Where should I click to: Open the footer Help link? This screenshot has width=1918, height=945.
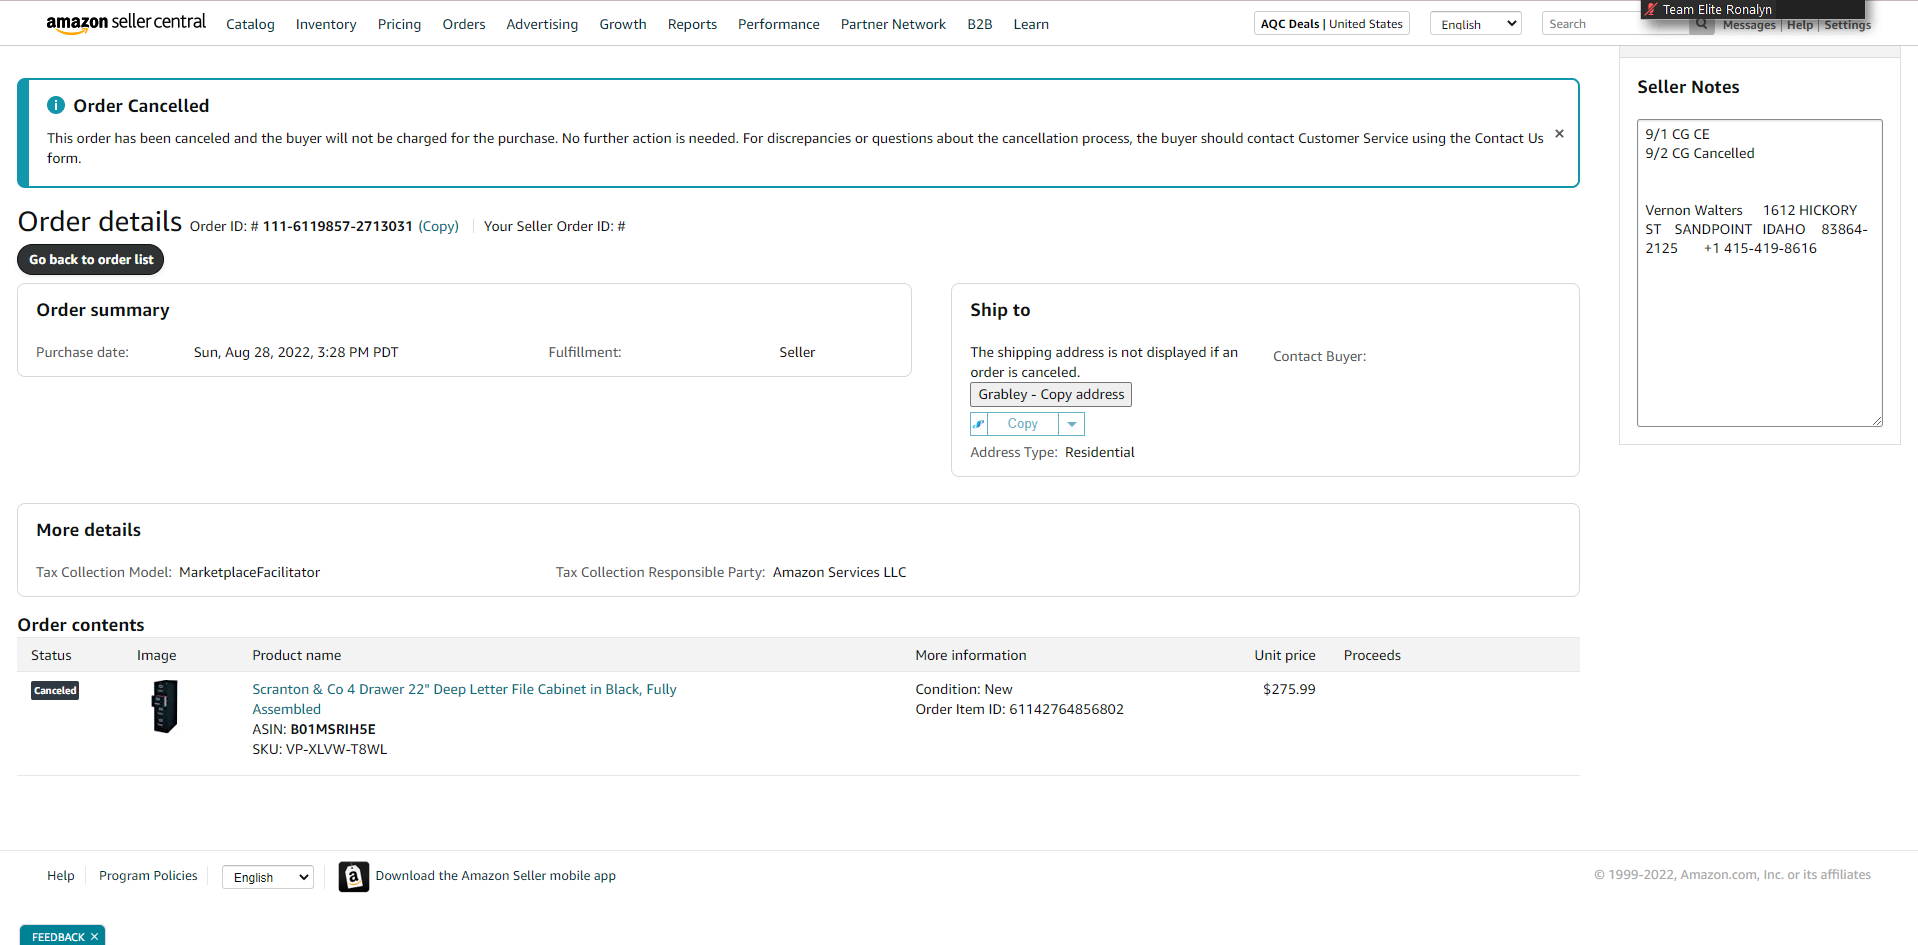[61, 876]
